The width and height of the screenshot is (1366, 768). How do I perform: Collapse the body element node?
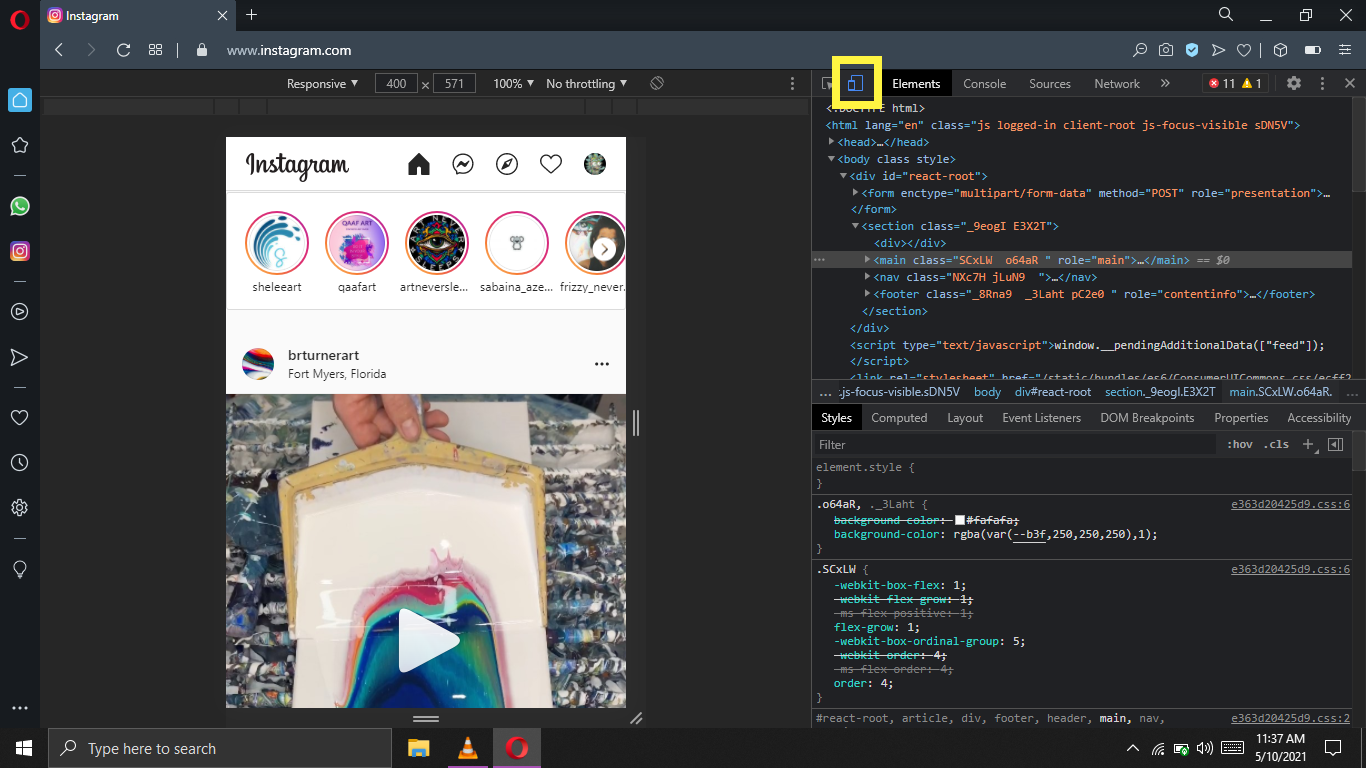[x=832, y=159]
